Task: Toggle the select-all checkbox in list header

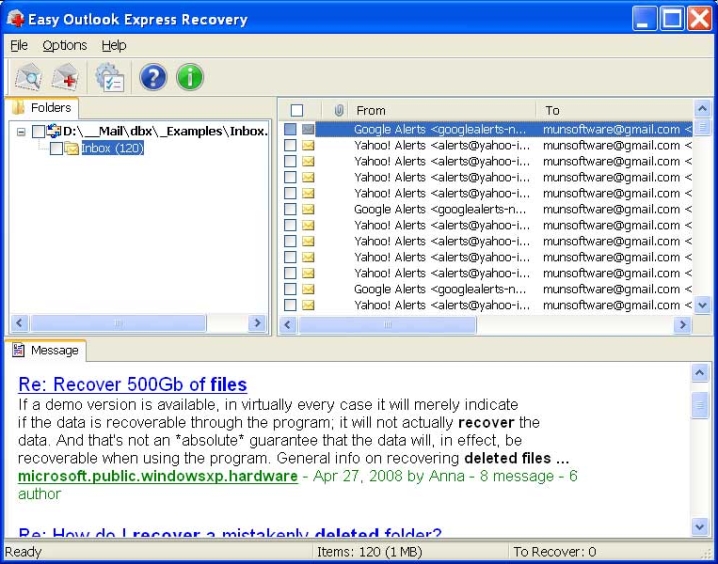Action: click(x=296, y=110)
